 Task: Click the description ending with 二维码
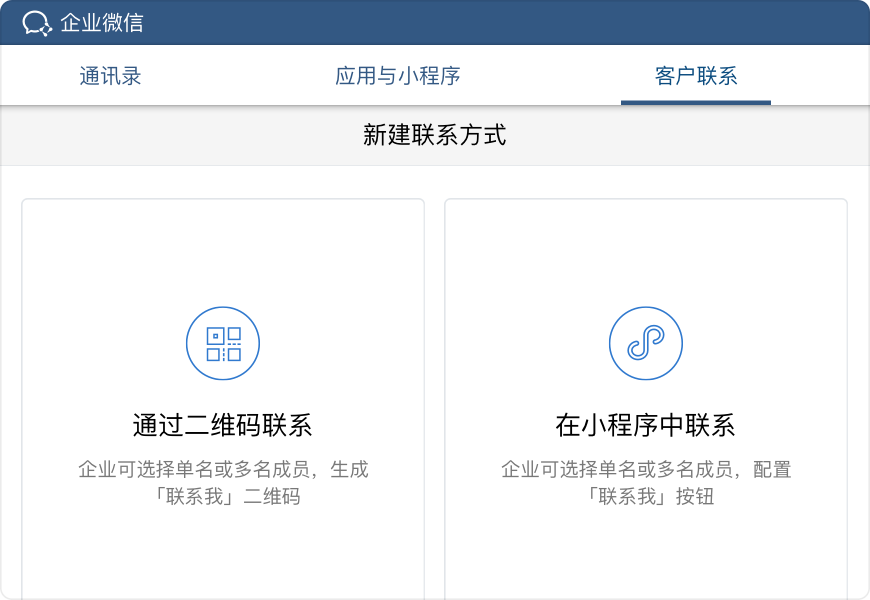click(223, 483)
